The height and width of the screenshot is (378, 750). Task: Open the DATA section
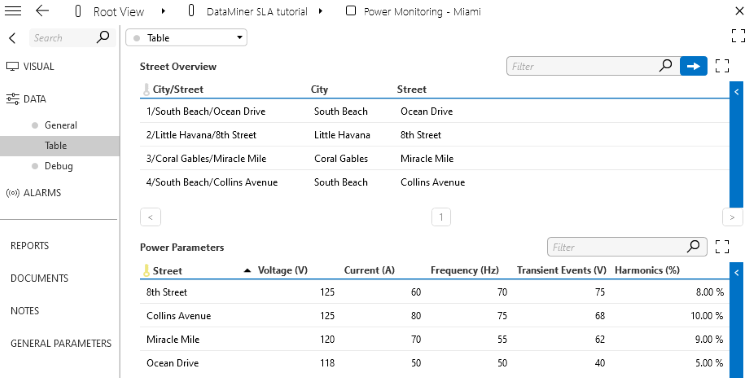[x=34, y=99]
